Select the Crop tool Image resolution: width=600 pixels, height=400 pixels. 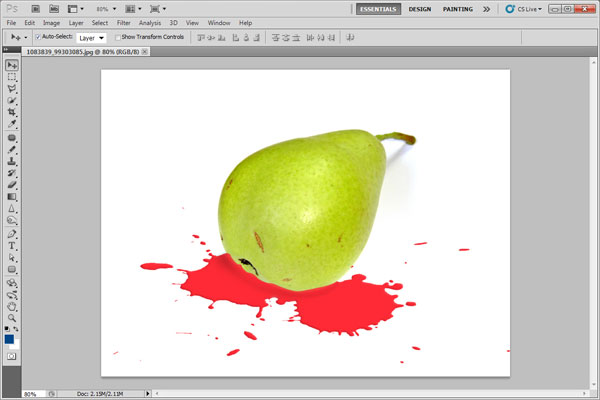(12, 113)
